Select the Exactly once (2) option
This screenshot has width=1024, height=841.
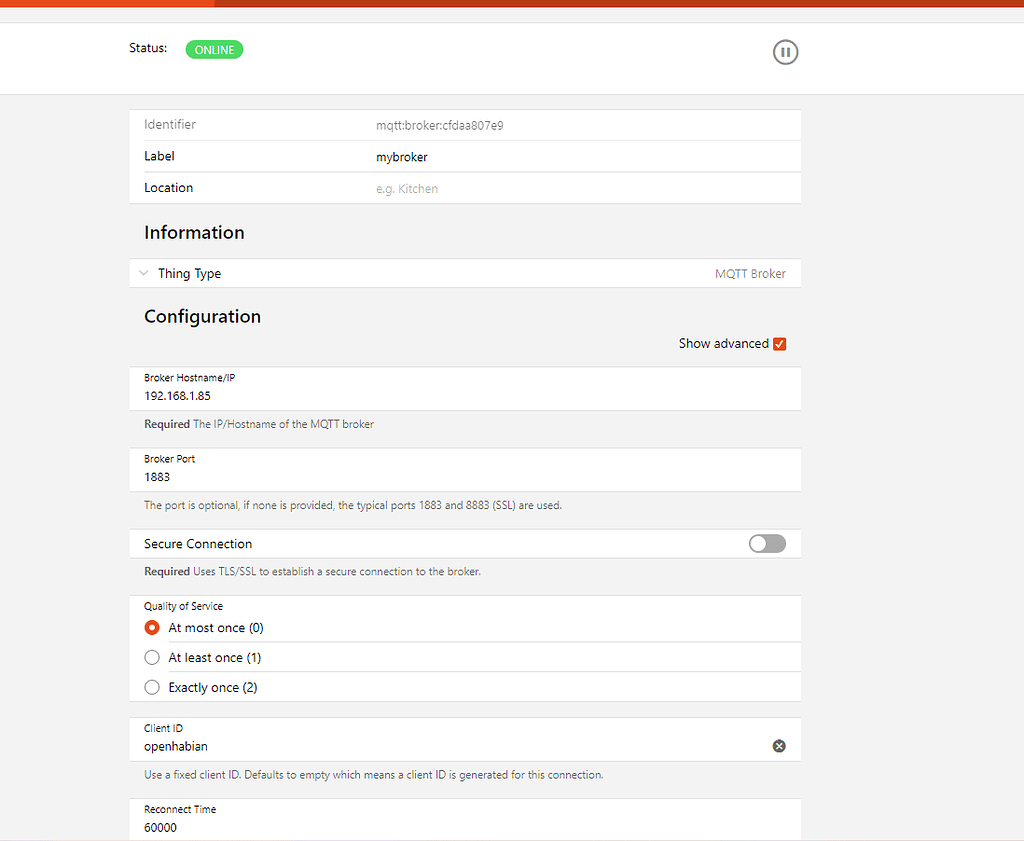pyautogui.click(x=152, y=687)
